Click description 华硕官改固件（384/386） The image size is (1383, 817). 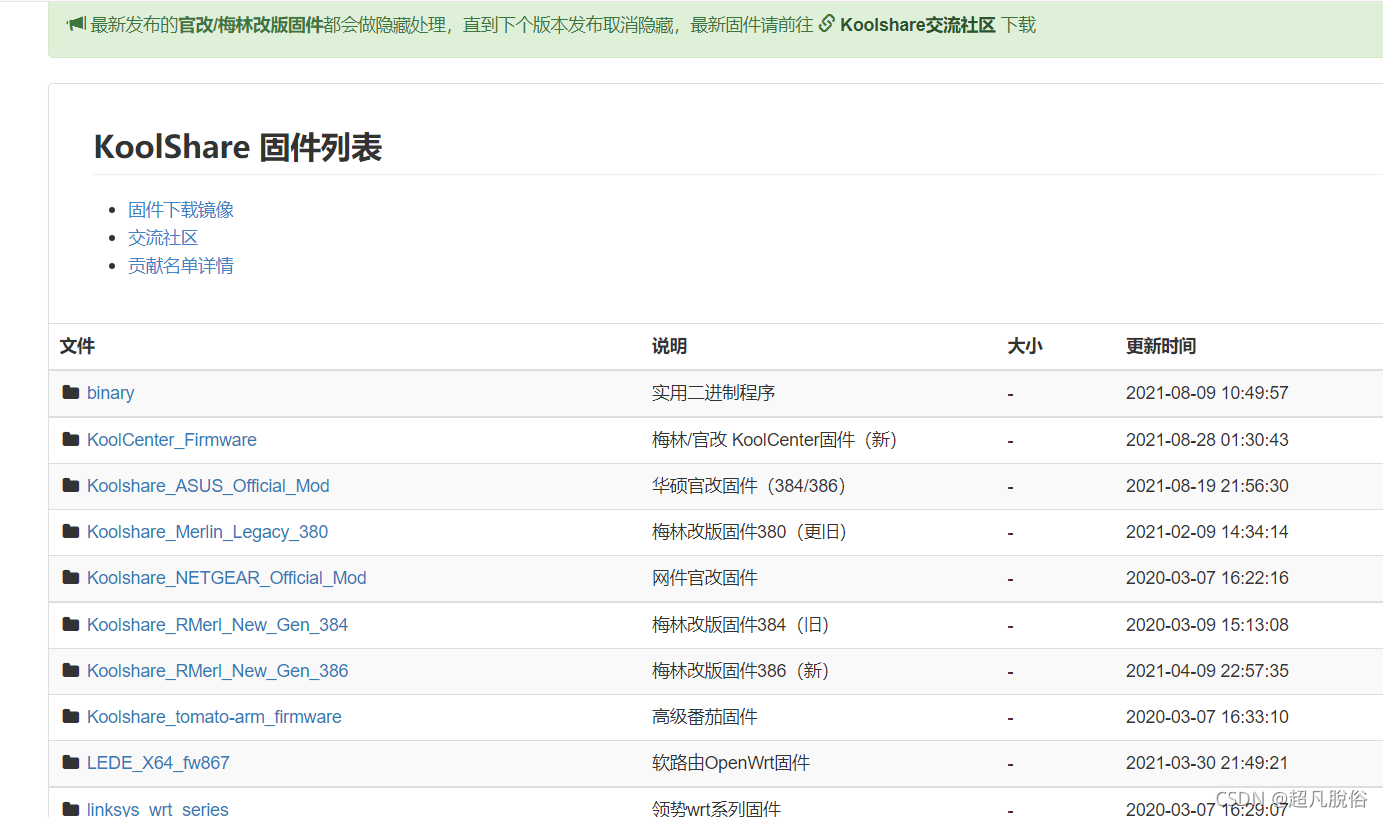(750, 486)
